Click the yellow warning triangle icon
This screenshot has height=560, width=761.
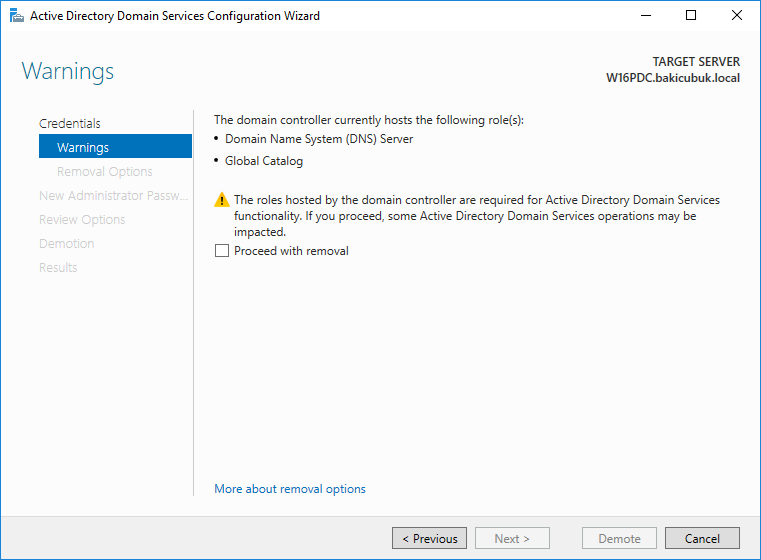click(x=222, y=199)
